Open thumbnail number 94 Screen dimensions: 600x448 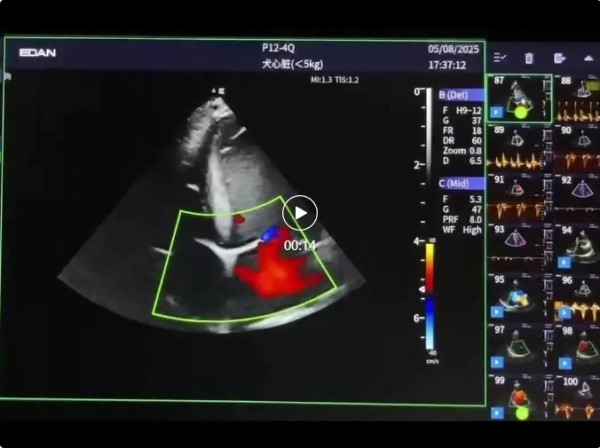[577, 247]
